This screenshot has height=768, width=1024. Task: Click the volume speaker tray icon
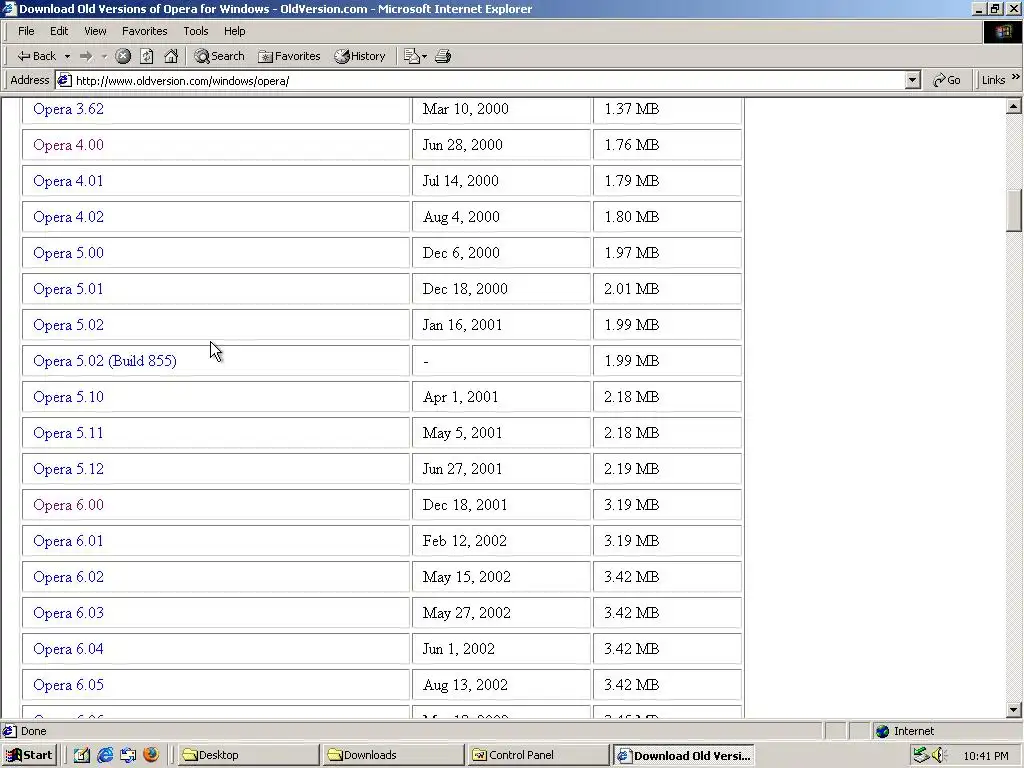939,755
